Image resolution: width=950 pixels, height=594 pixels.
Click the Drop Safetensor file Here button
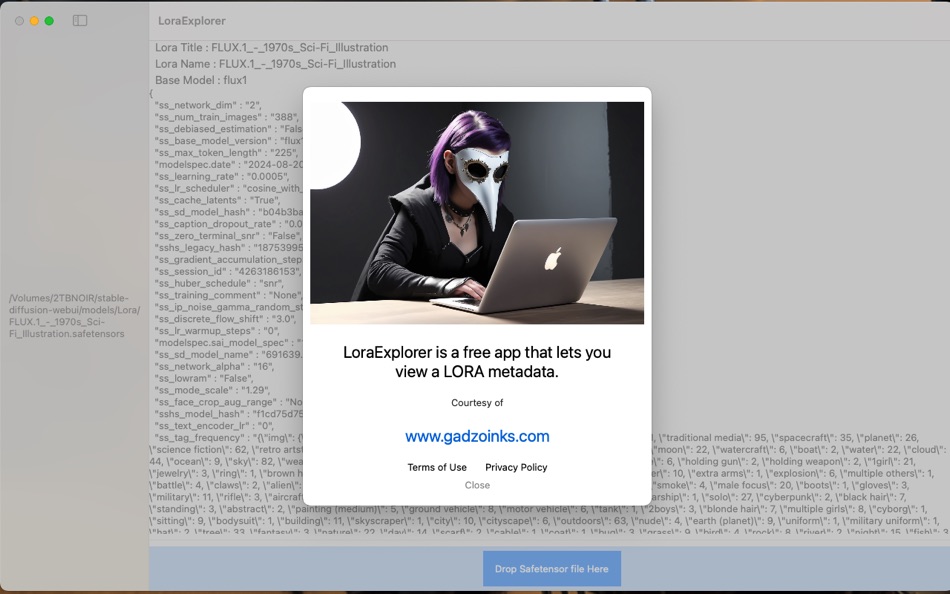(x=550, y=568)
